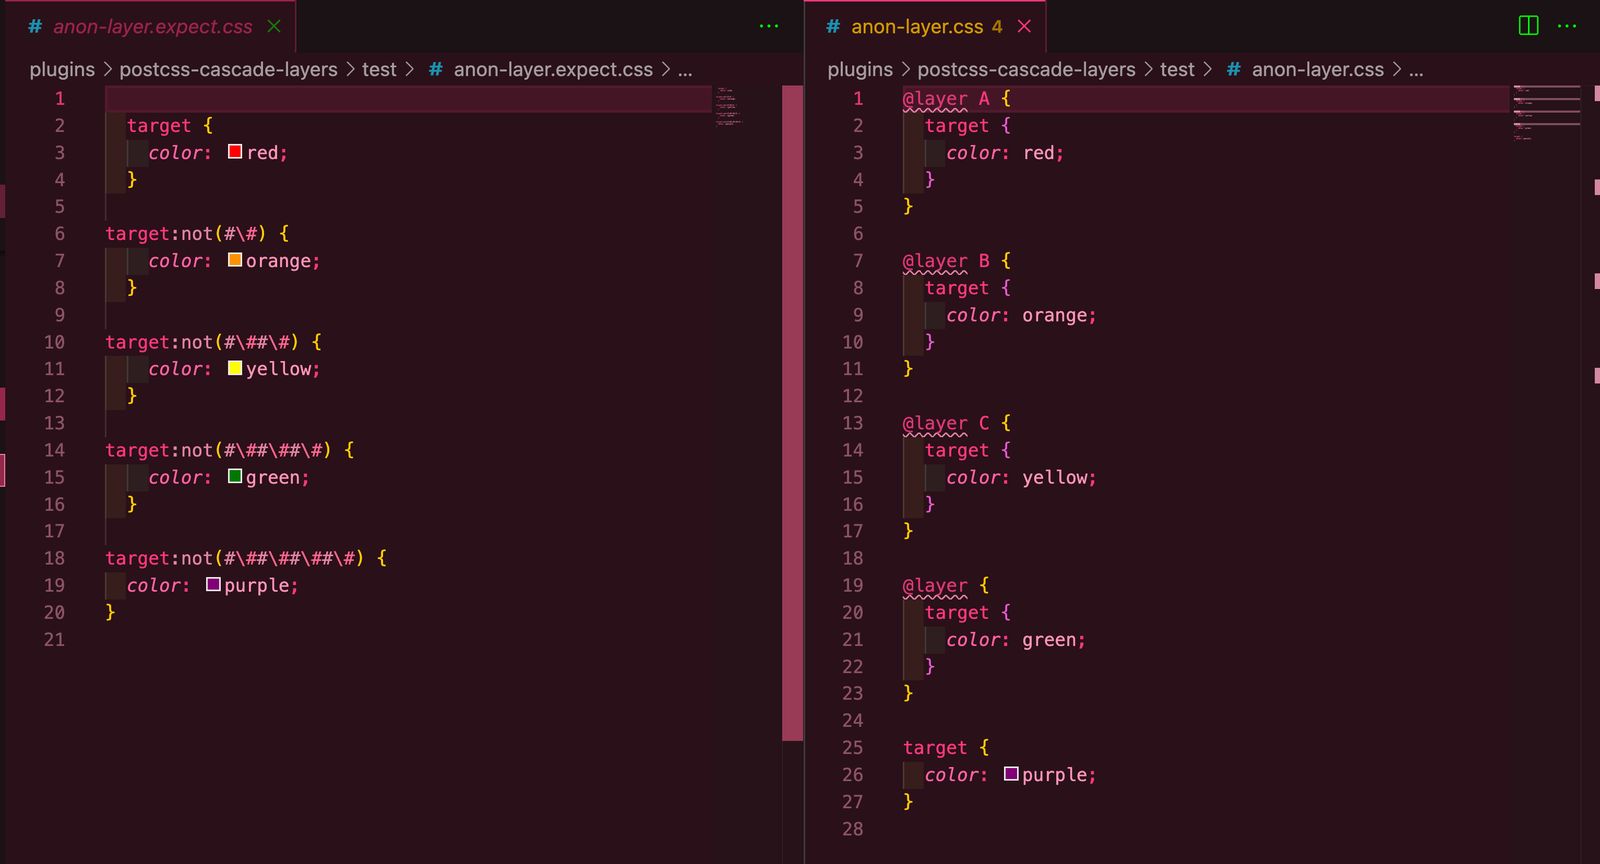Screen dimensions: 1600x864
Task: Open the purple swatch in anon-layer.css
Action: (x=1011, y=774)
